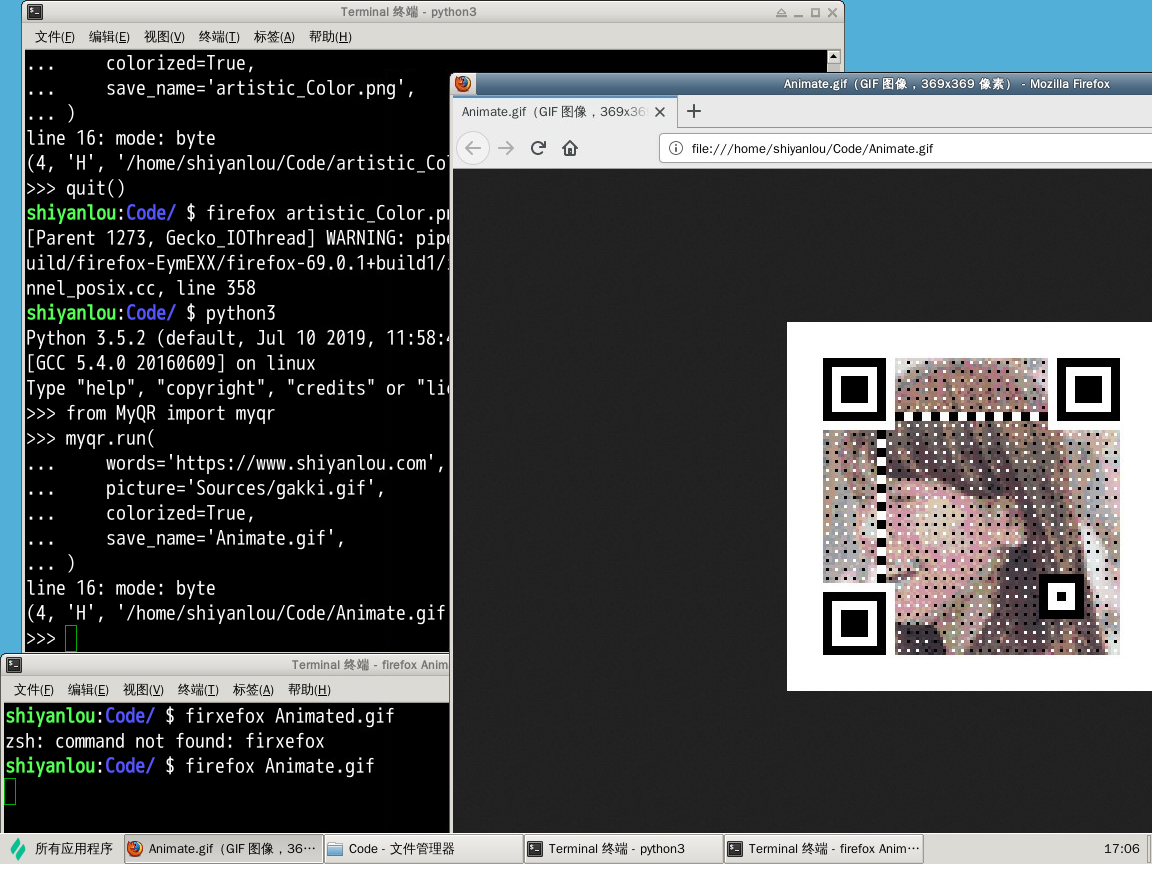This screenshot has width=1152, height=896.
Task: Click Firefox logo icon in title bar
Action: (463, 83)
